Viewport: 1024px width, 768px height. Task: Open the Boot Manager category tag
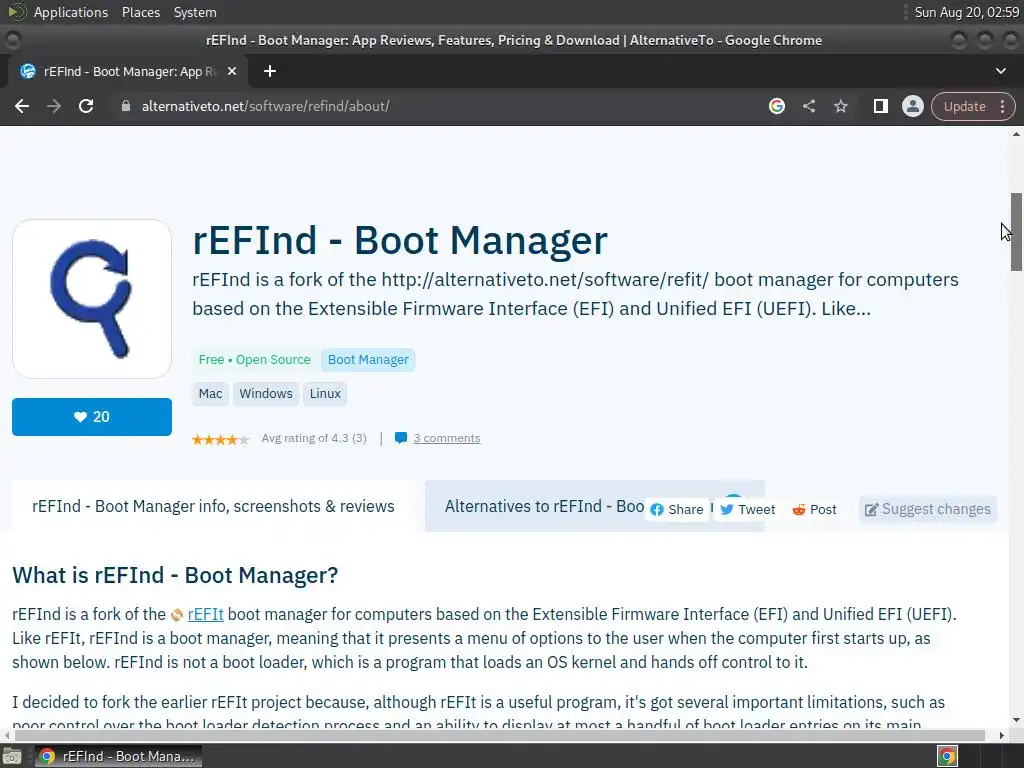click(368, 360)
